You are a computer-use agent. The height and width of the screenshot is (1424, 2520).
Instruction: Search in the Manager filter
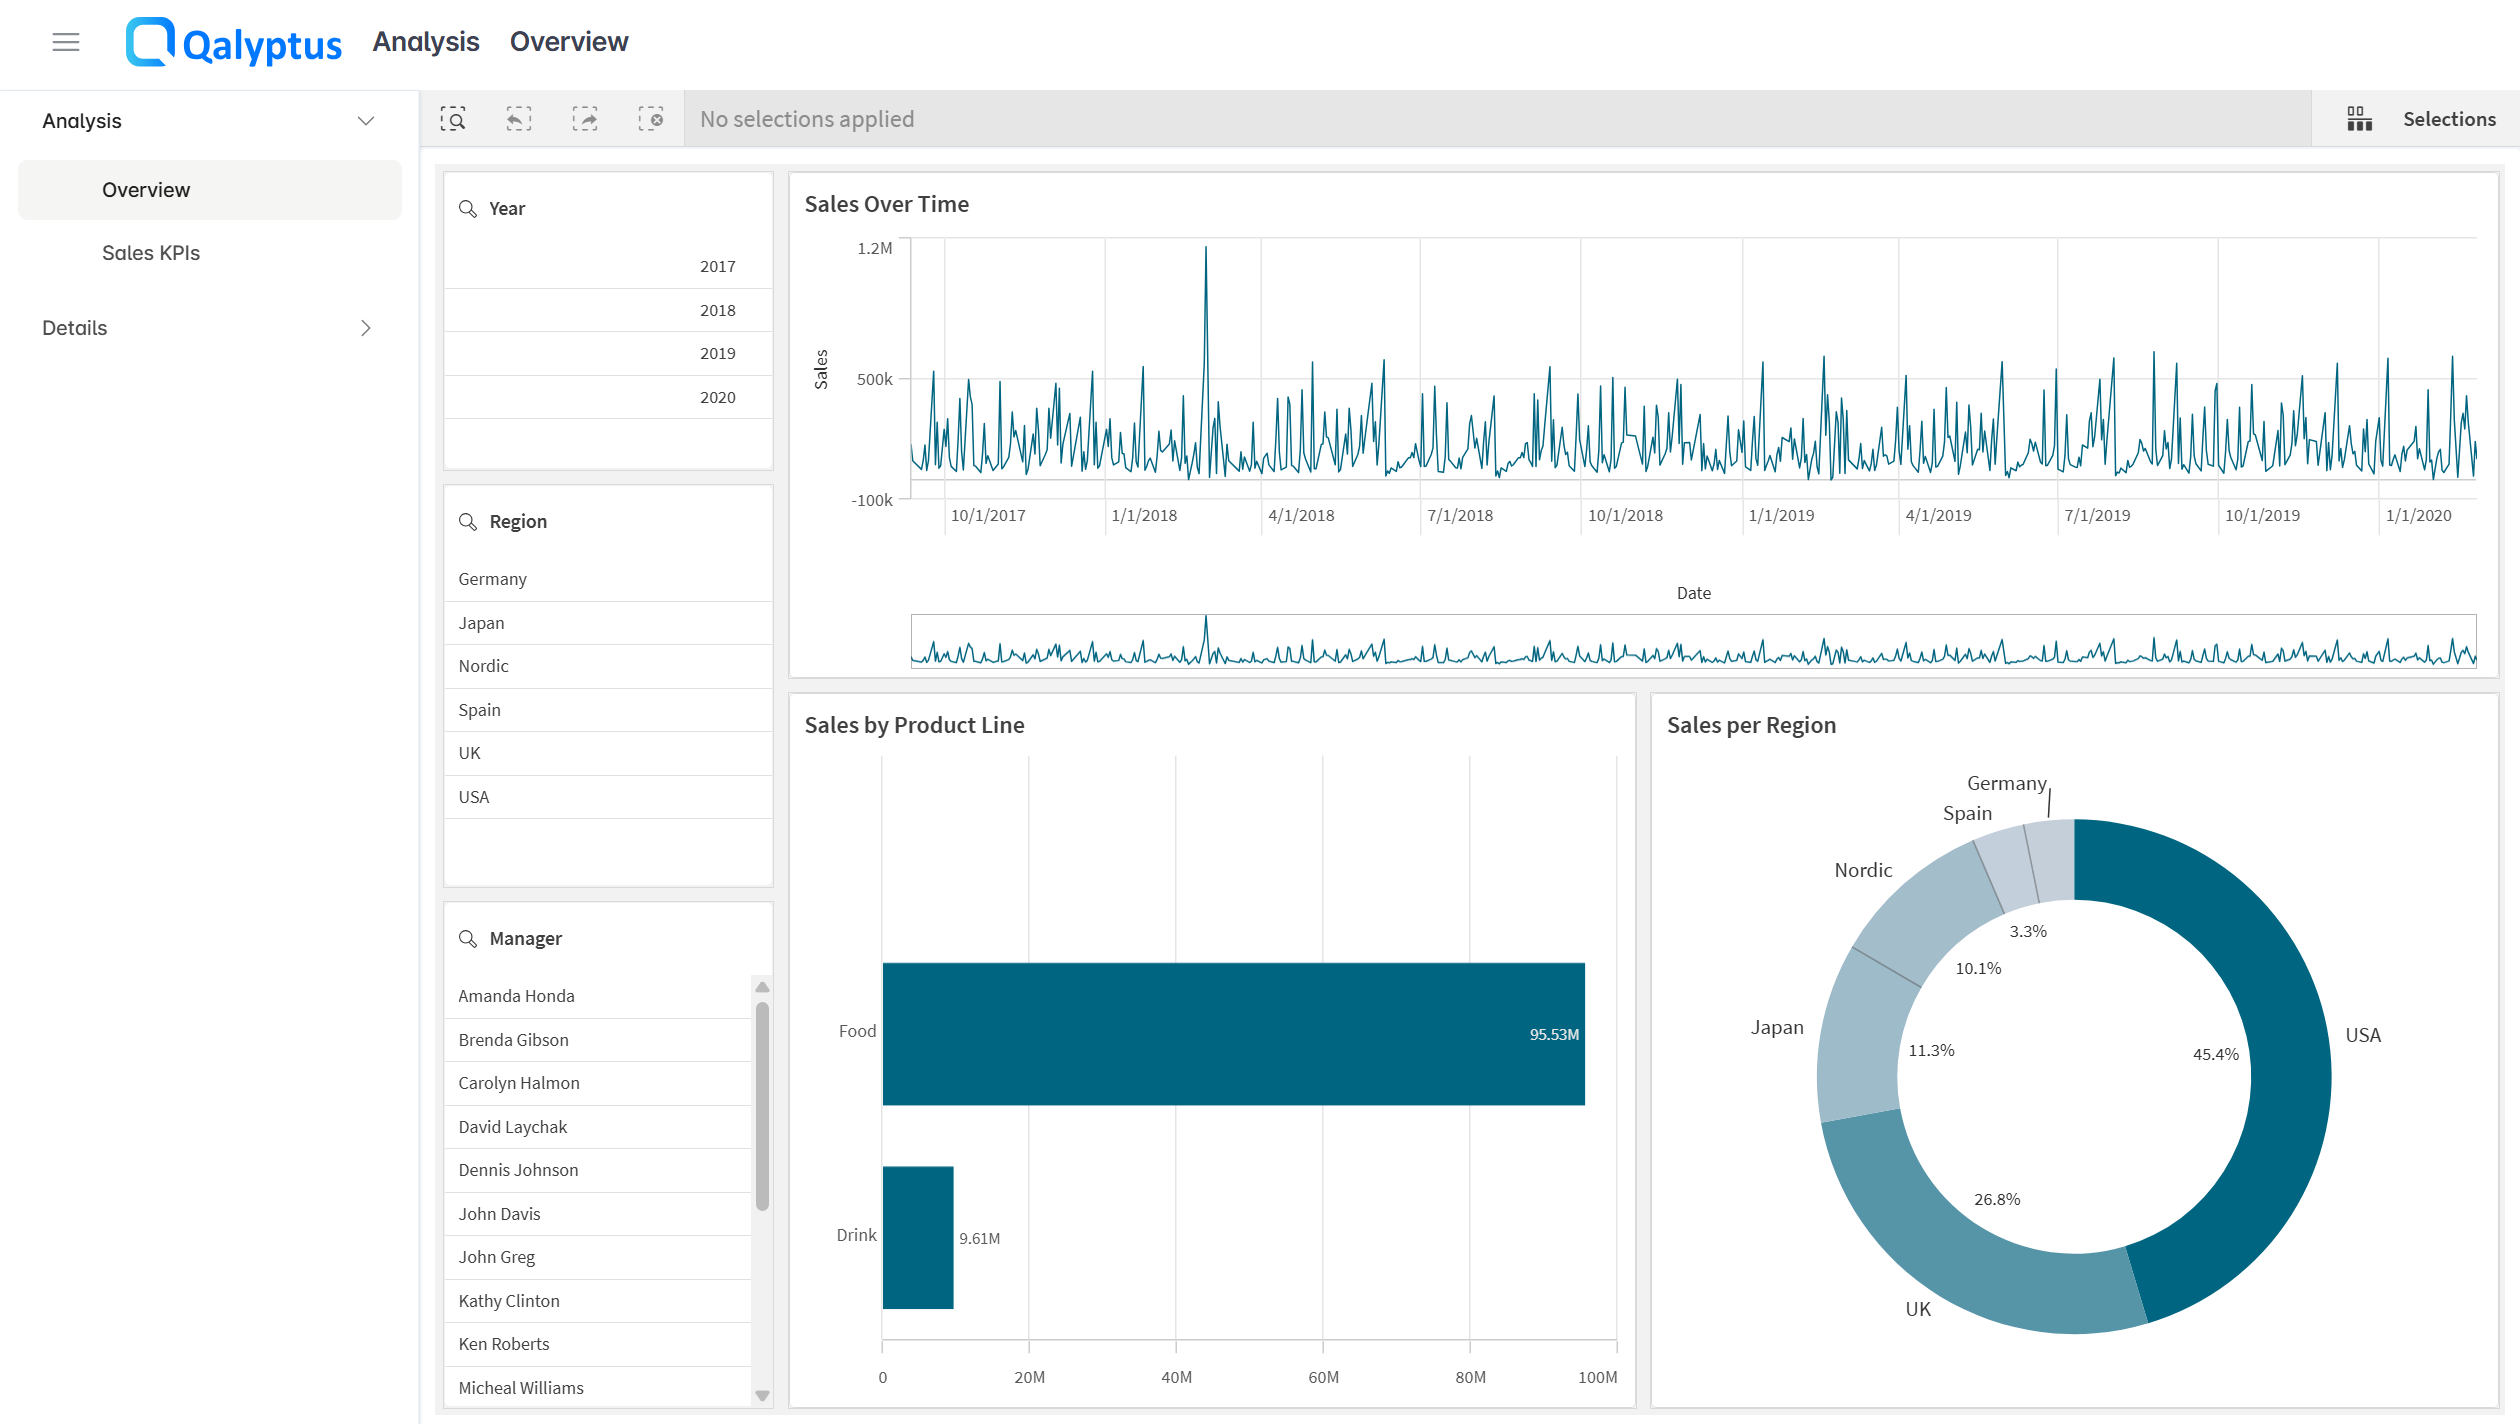click(x=467, y=938)
